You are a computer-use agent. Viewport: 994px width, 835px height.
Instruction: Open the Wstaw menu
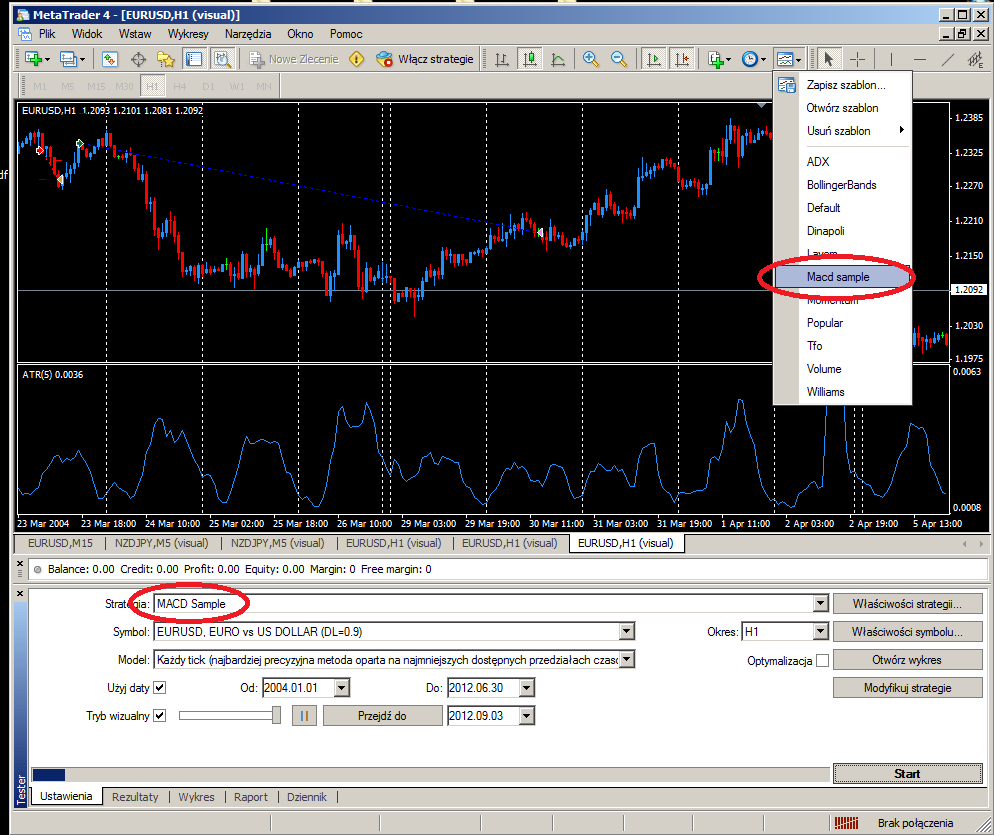click(135, 34)
